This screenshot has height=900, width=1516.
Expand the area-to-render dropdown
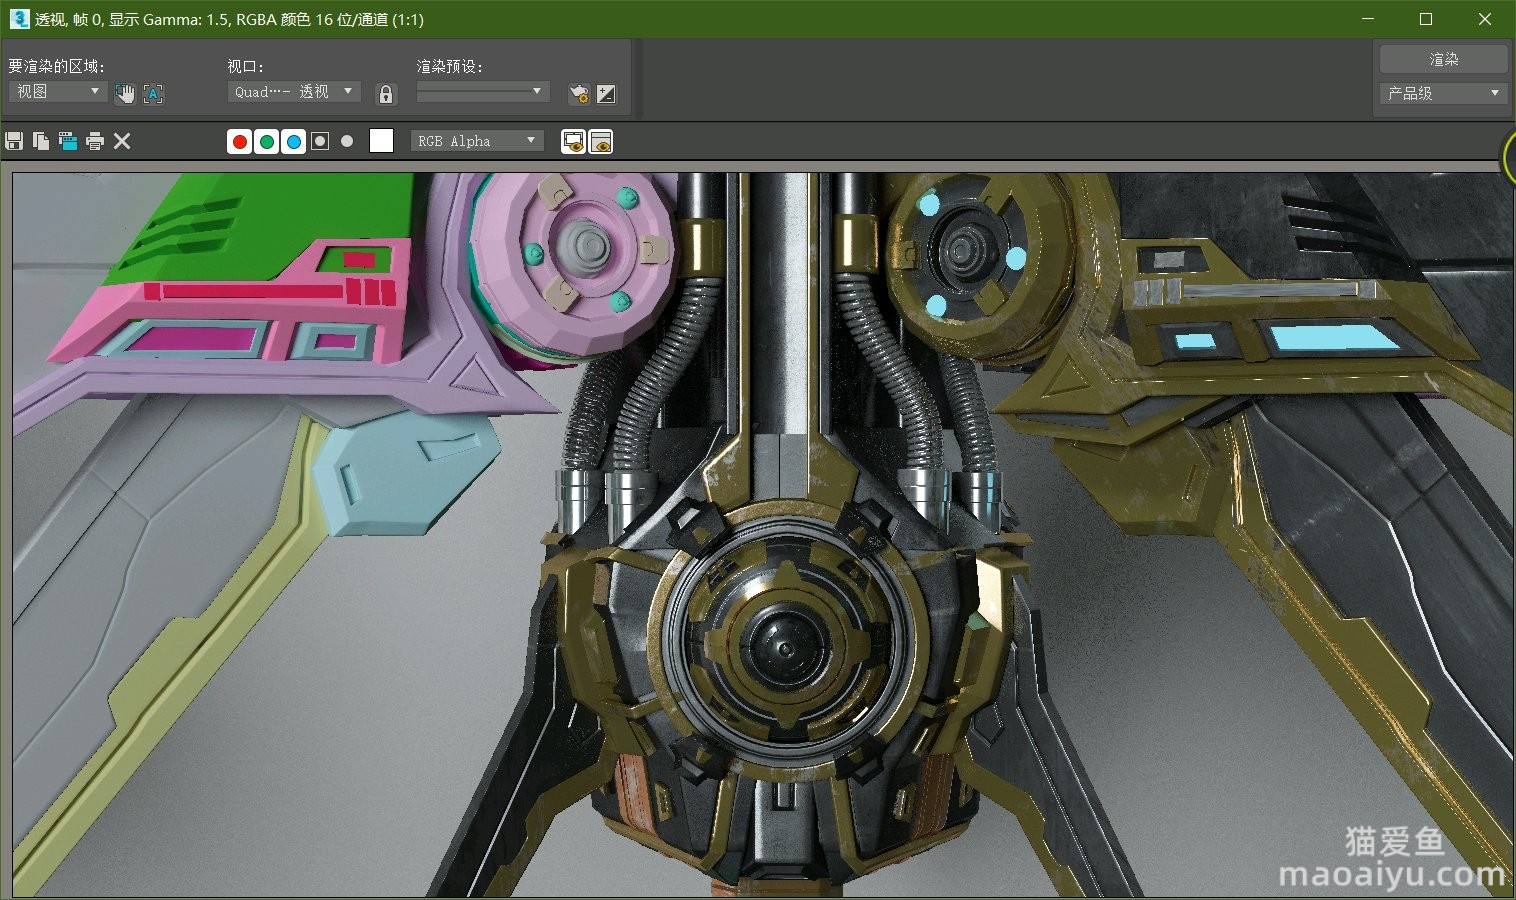[58, 91]
